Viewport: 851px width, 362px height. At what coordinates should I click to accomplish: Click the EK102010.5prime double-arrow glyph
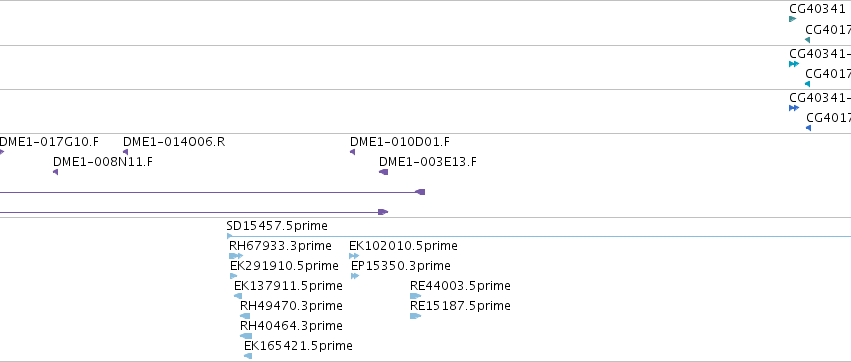click(x=354, y=256)
